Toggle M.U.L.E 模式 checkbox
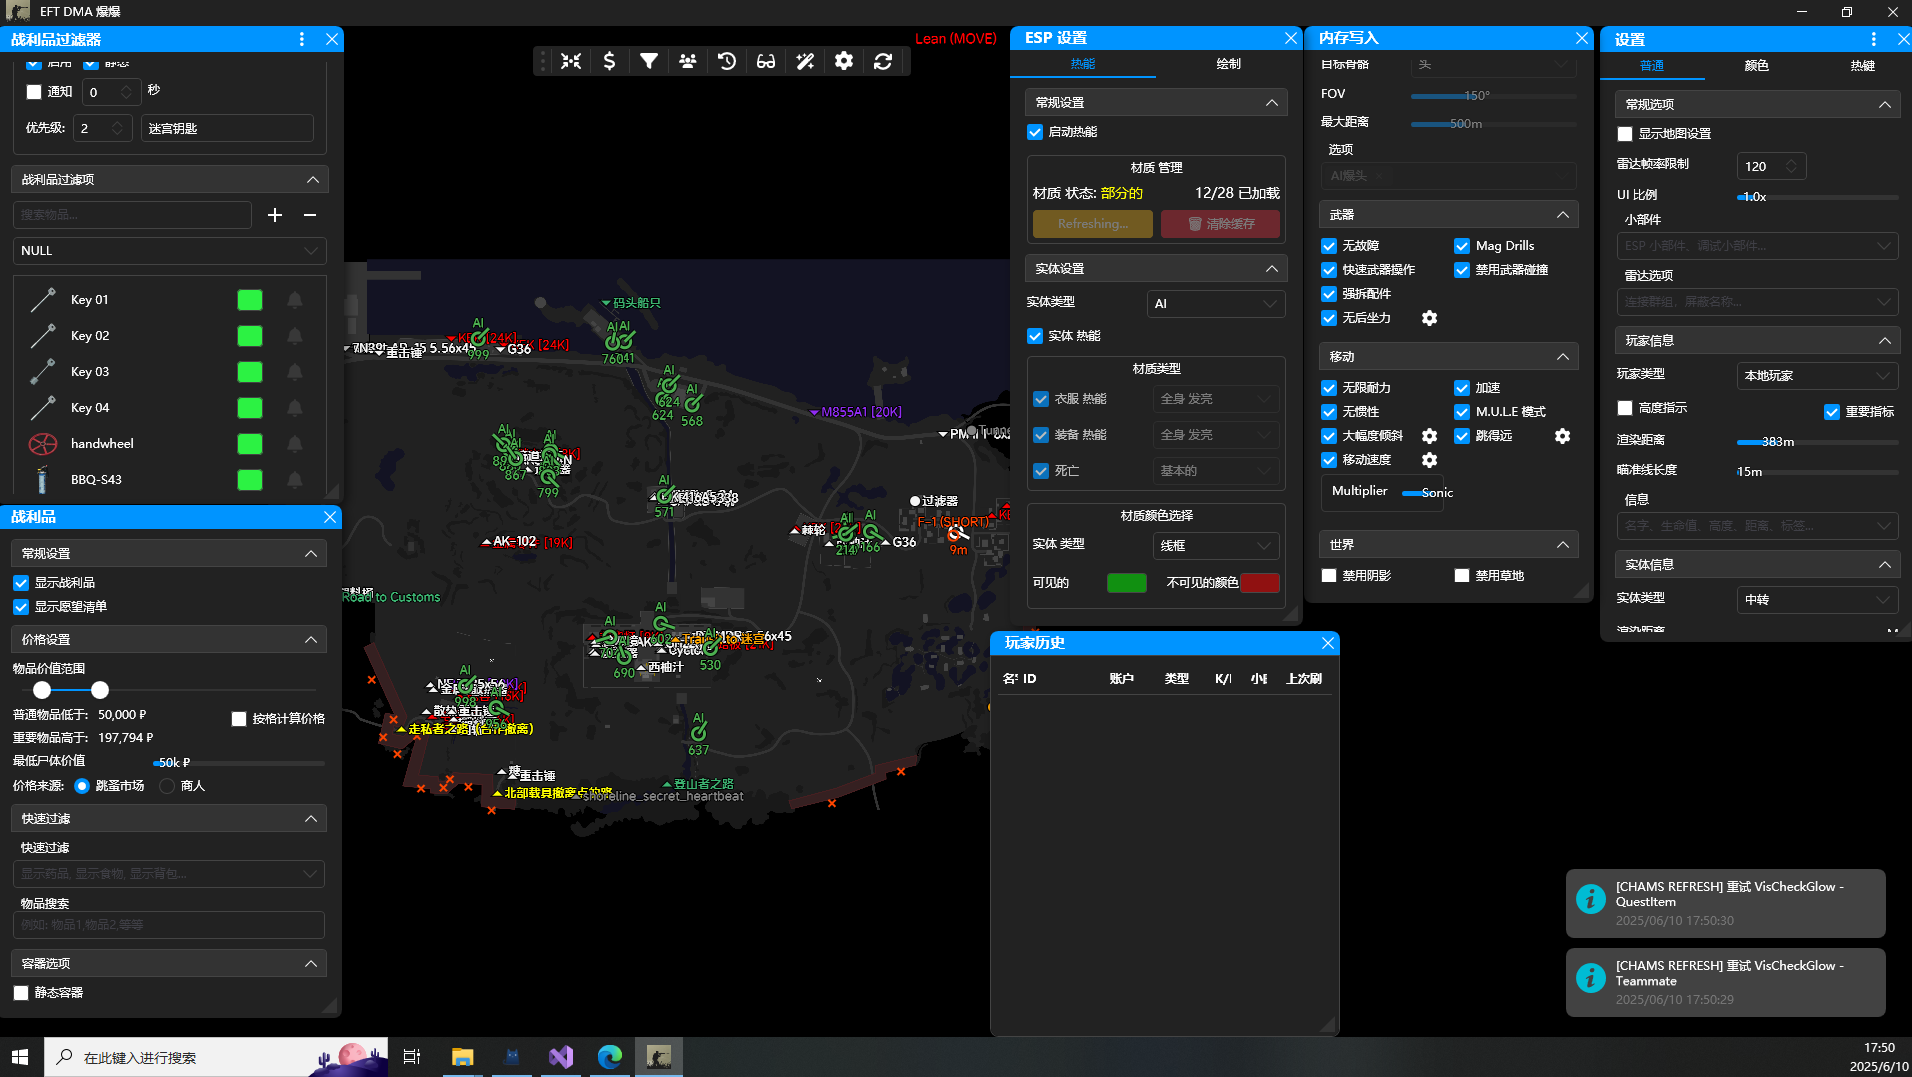The image size is (1912, 1077). (x=1462, y=412)
